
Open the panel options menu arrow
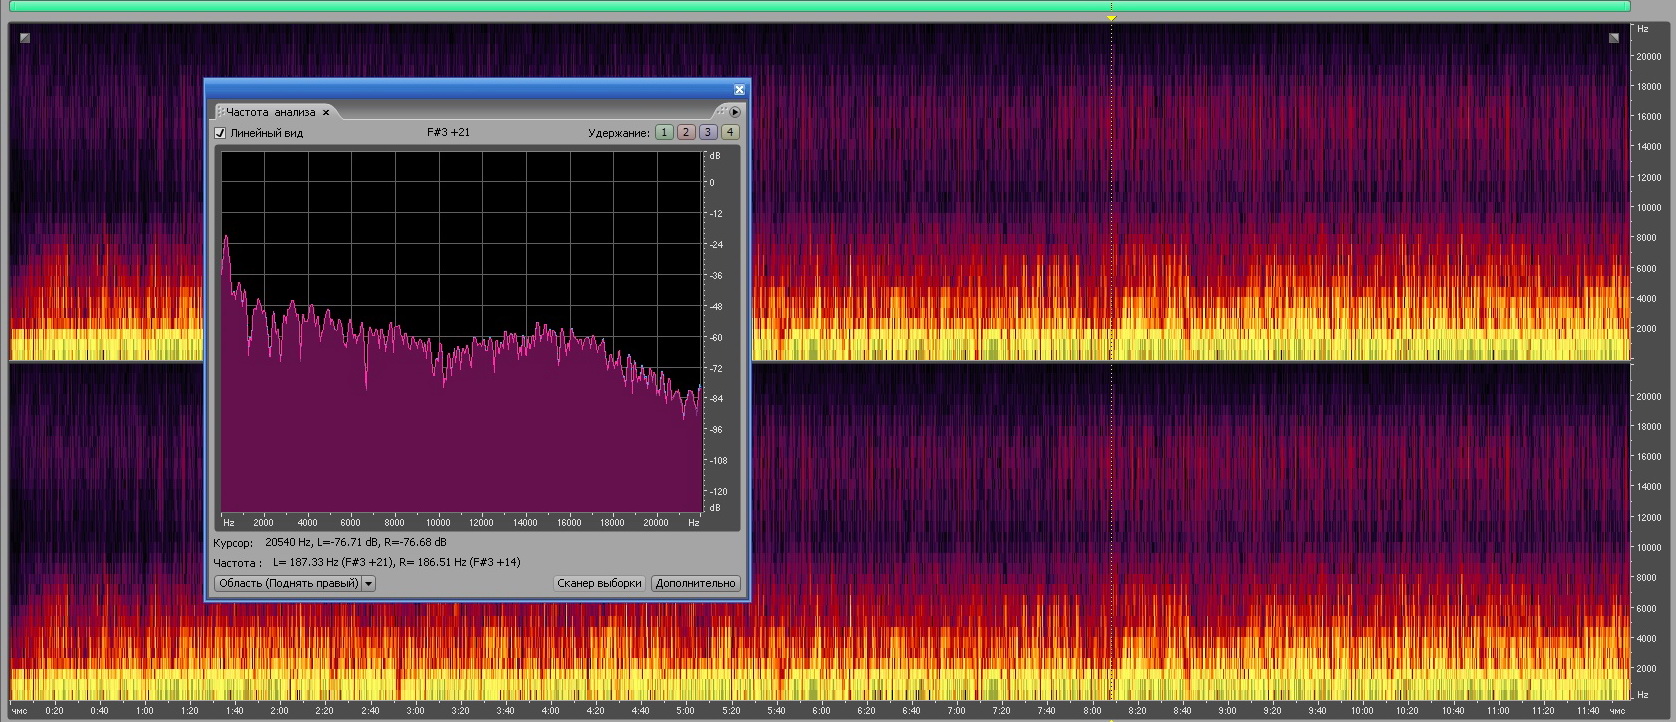735,112
